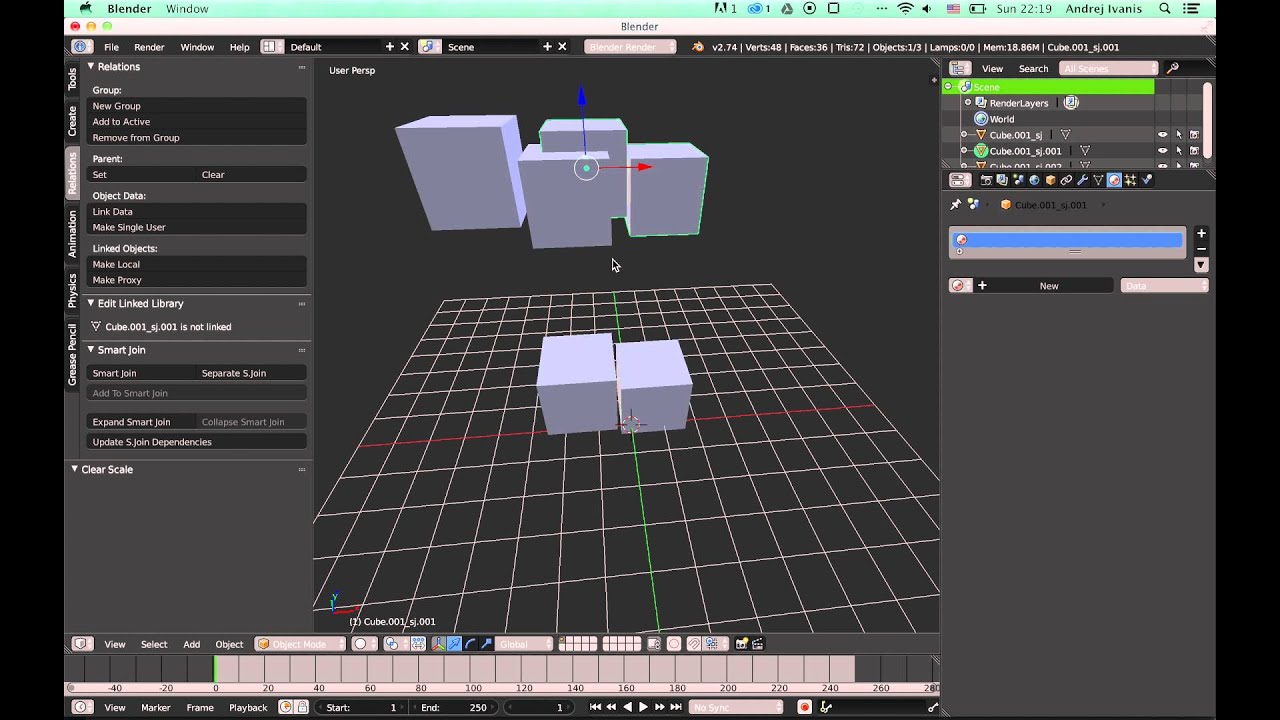Open the Material properties sphere tab
The width and height of the screenshot is (1280, 720).
pyautogui.click(x=1114, y=180)
